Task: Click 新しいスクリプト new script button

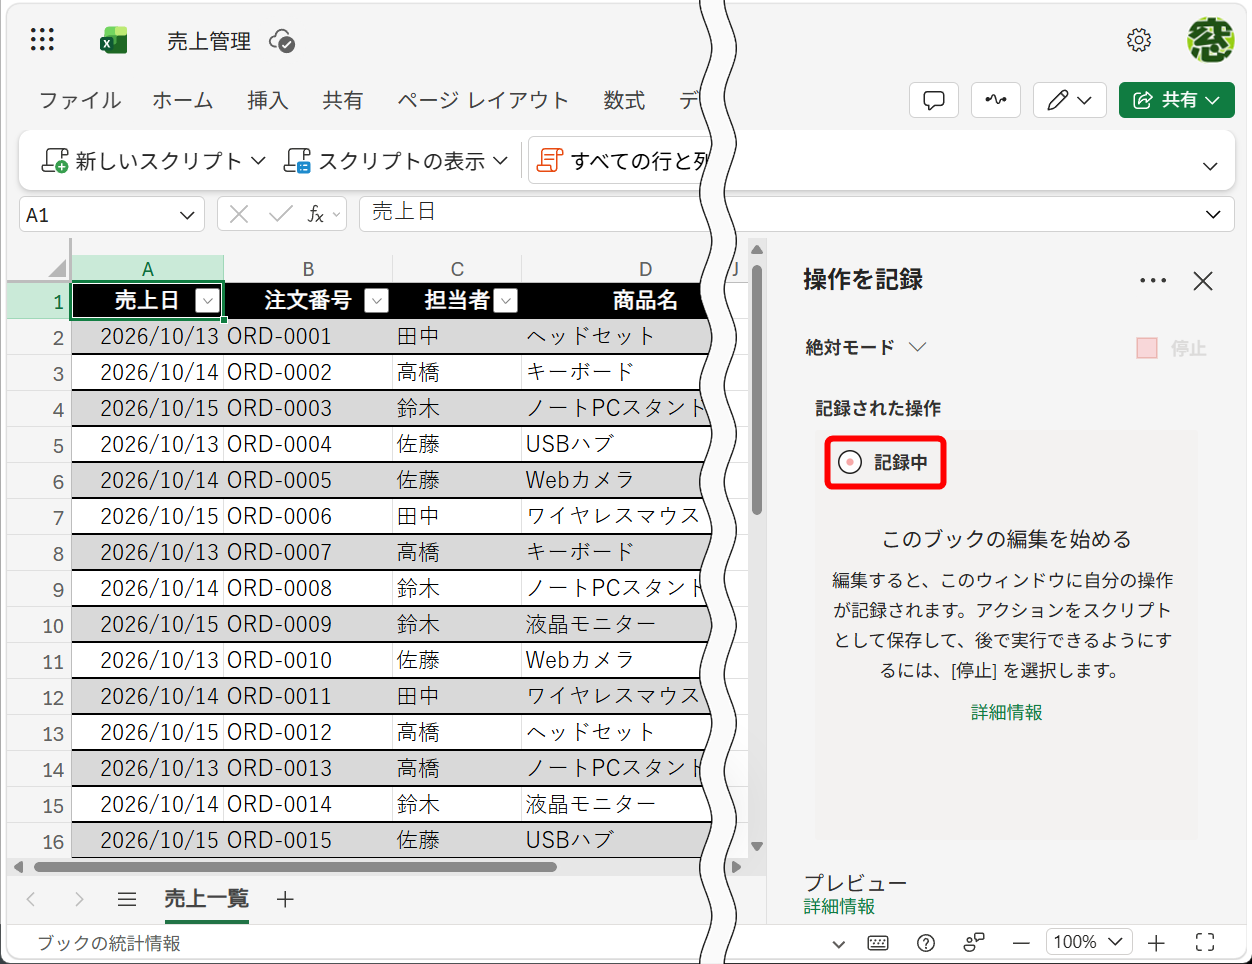Action: [141, 161]
